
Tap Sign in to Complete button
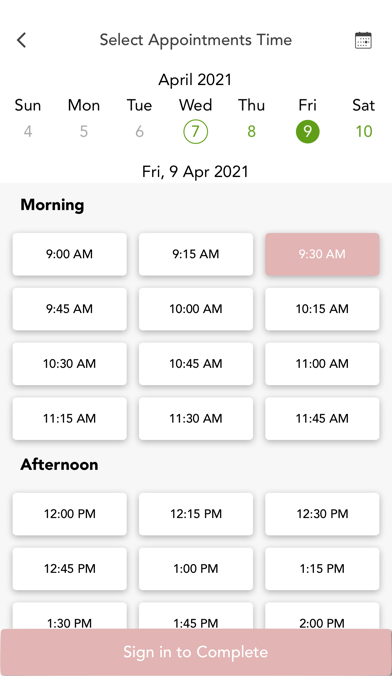pyautogui.click(x=196, y=652)
